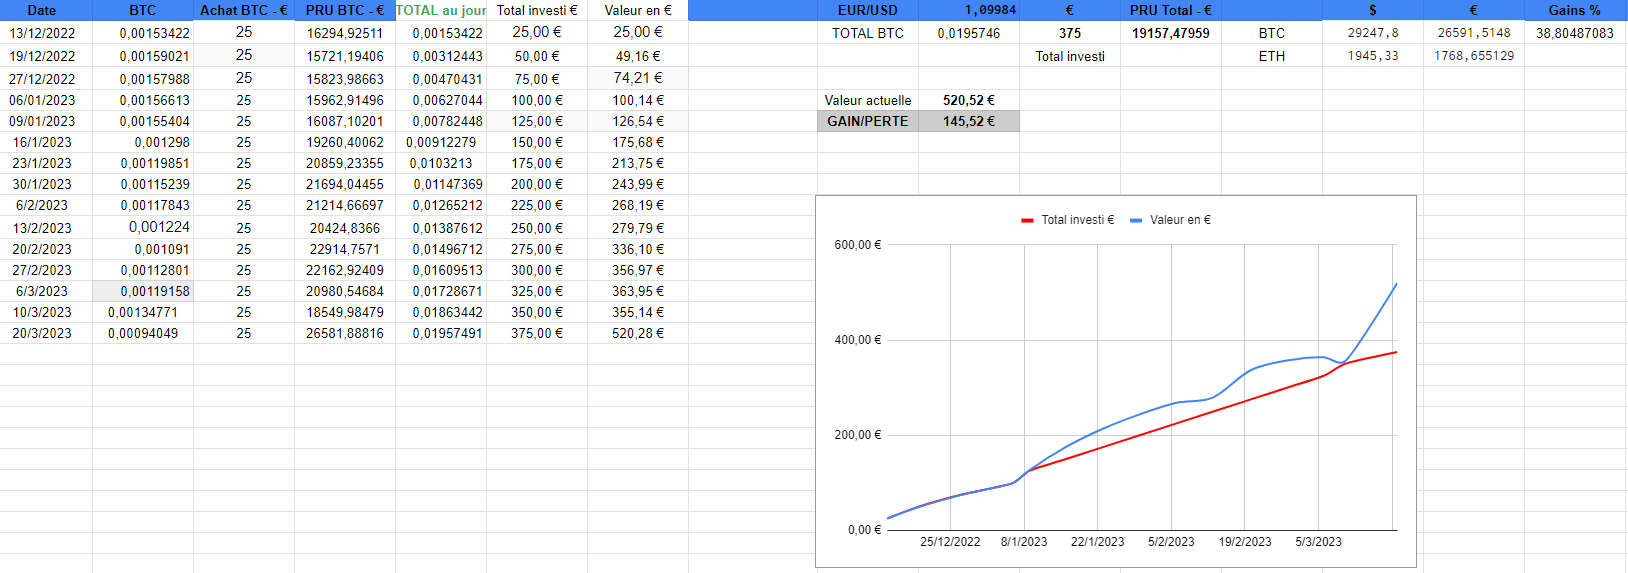Select the 'TOTAL BTC' label cell
The width and height of the screenshot is (1628, 573).
[x=868, y=33]
